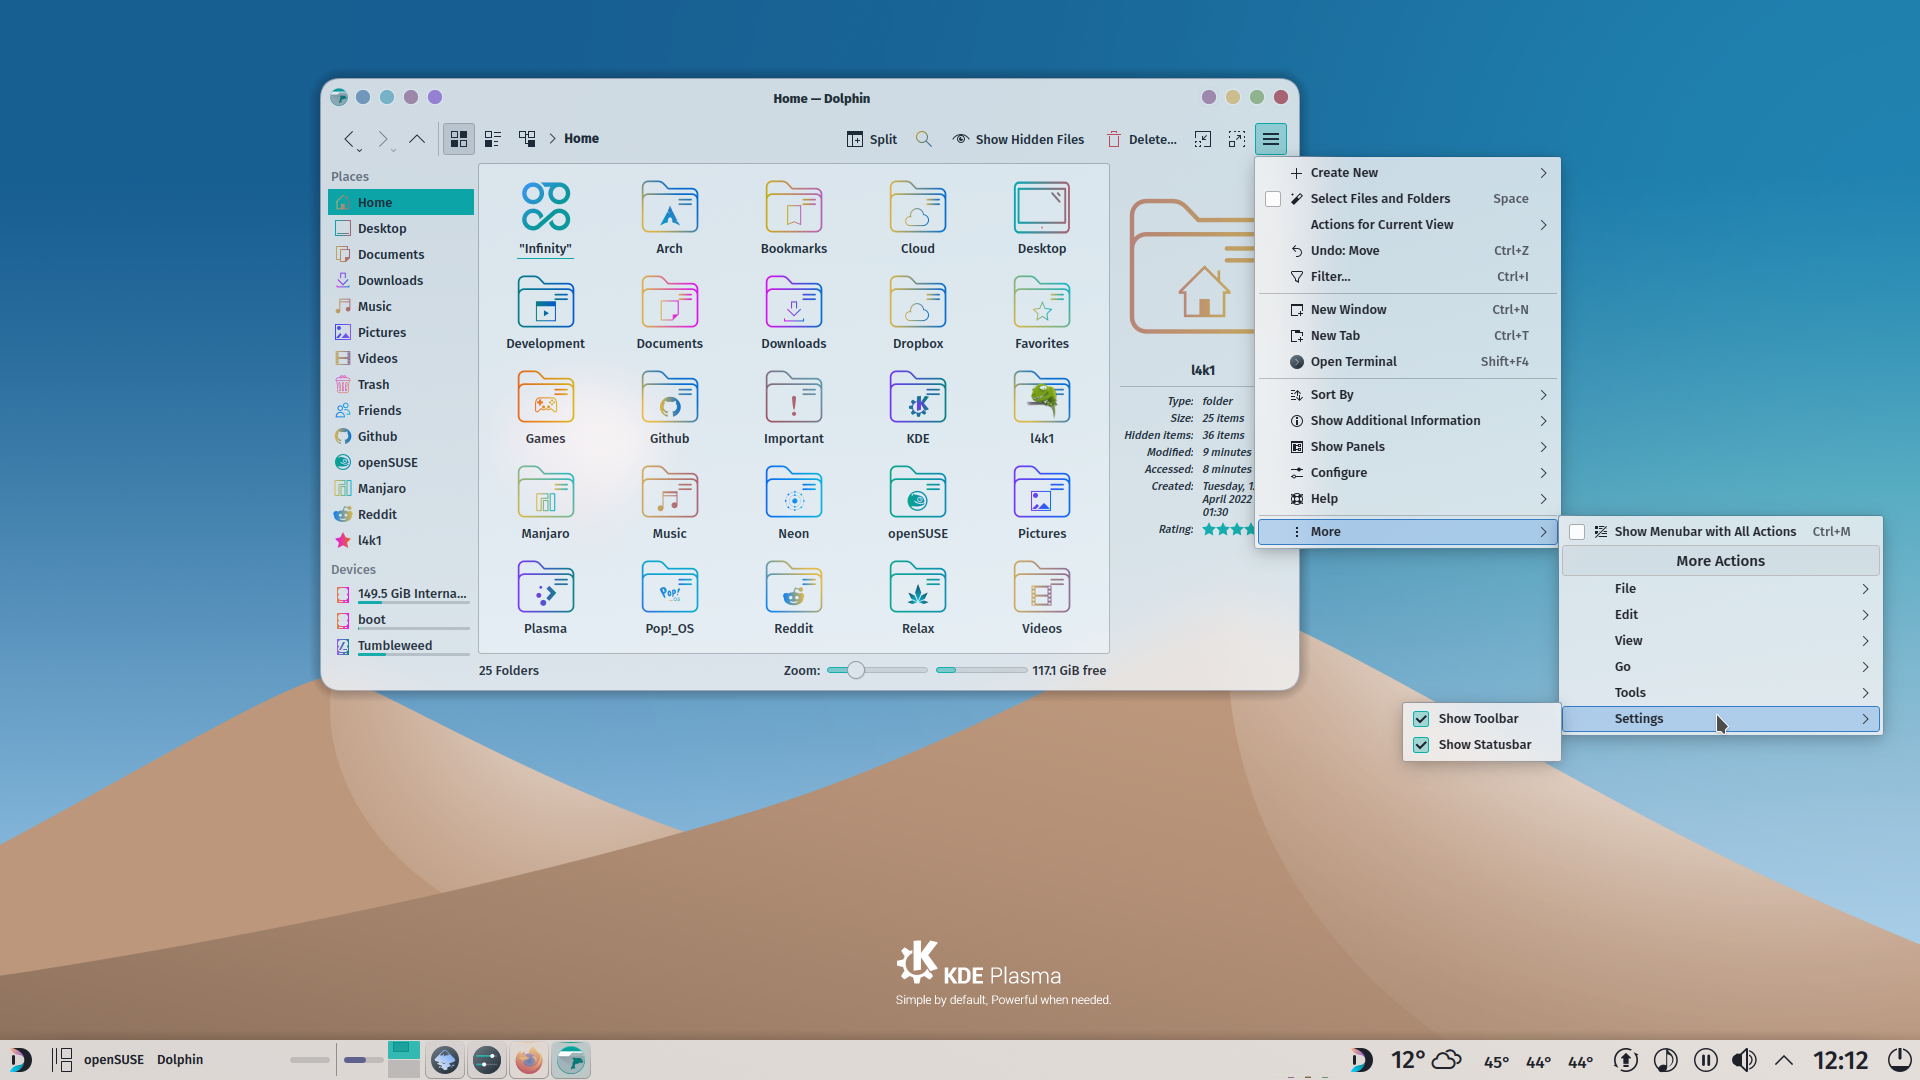This screenshot has width=1920, height=1080.
Task: Open Filter... from the menu
Action: [1407, 277]
